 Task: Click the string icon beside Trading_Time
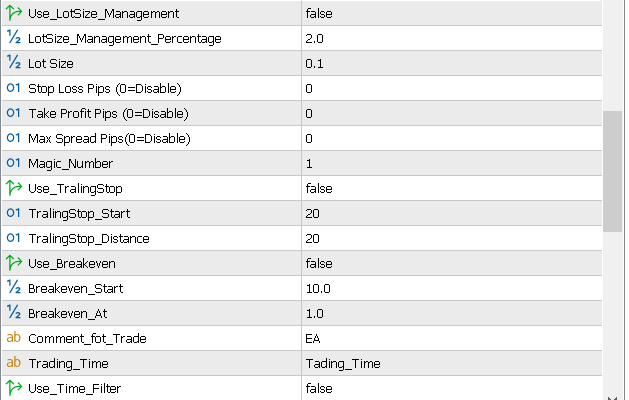[14, 363]
